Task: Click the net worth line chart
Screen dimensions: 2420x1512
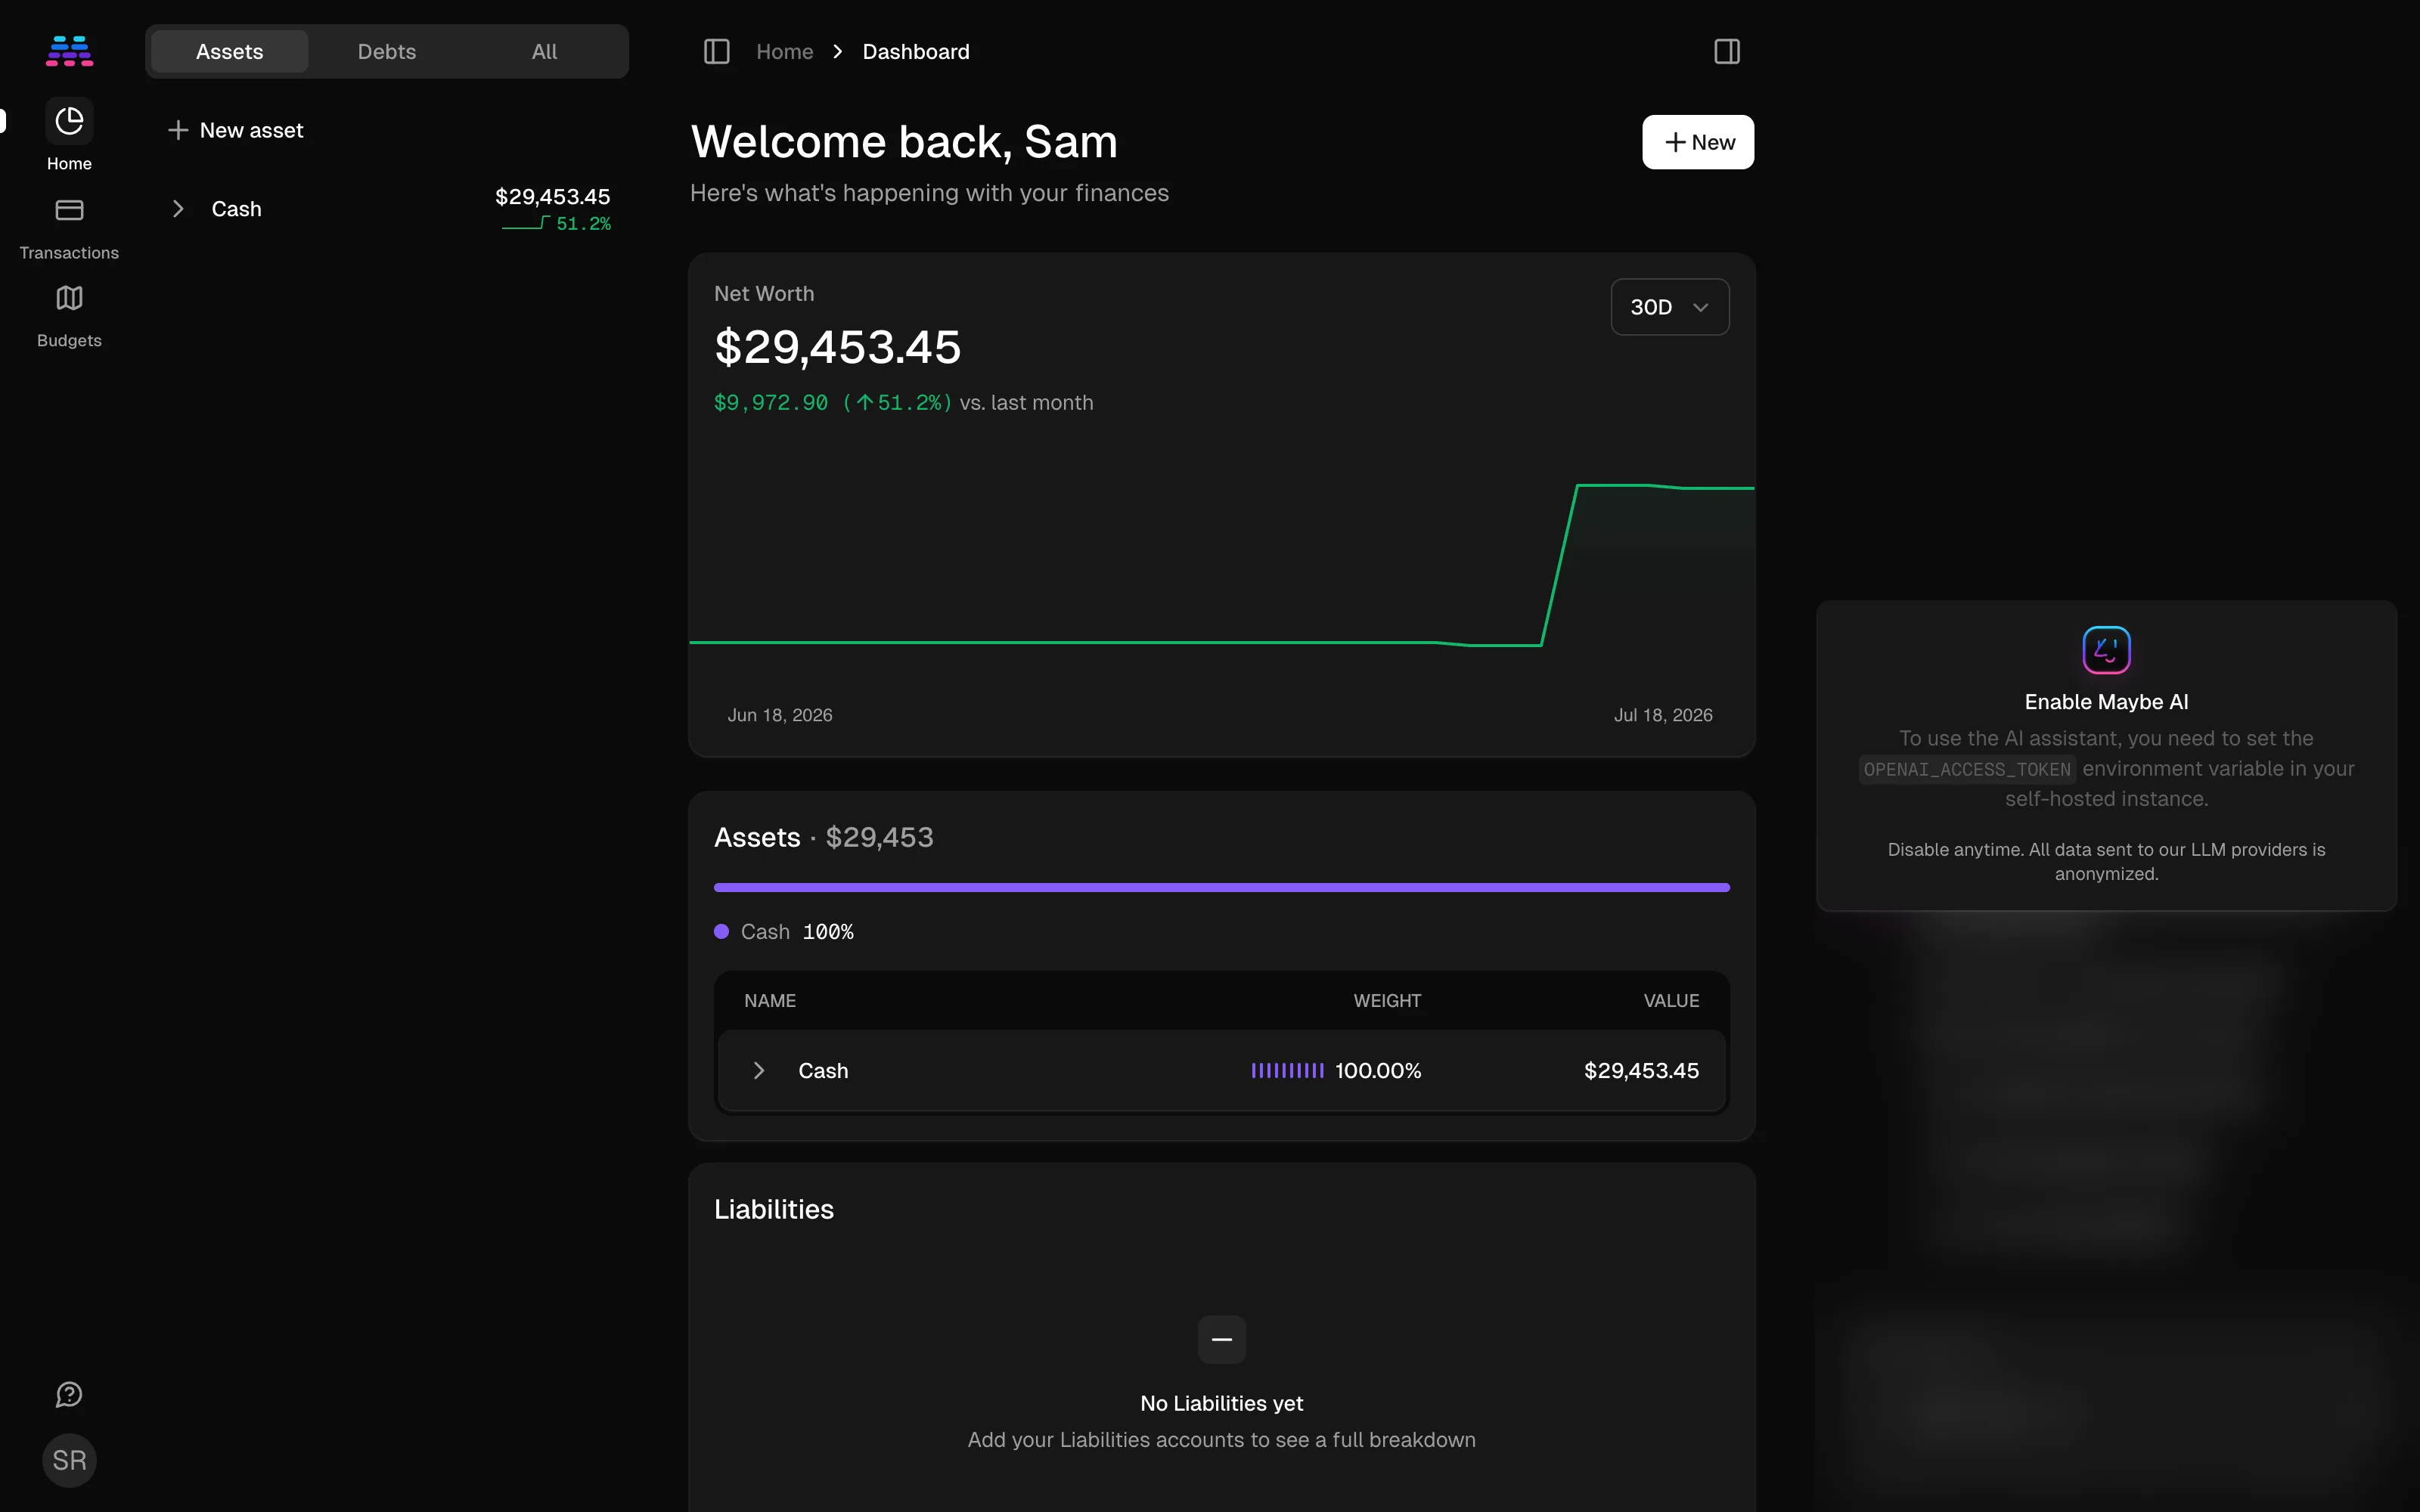Action: [x=1221, y=565]
